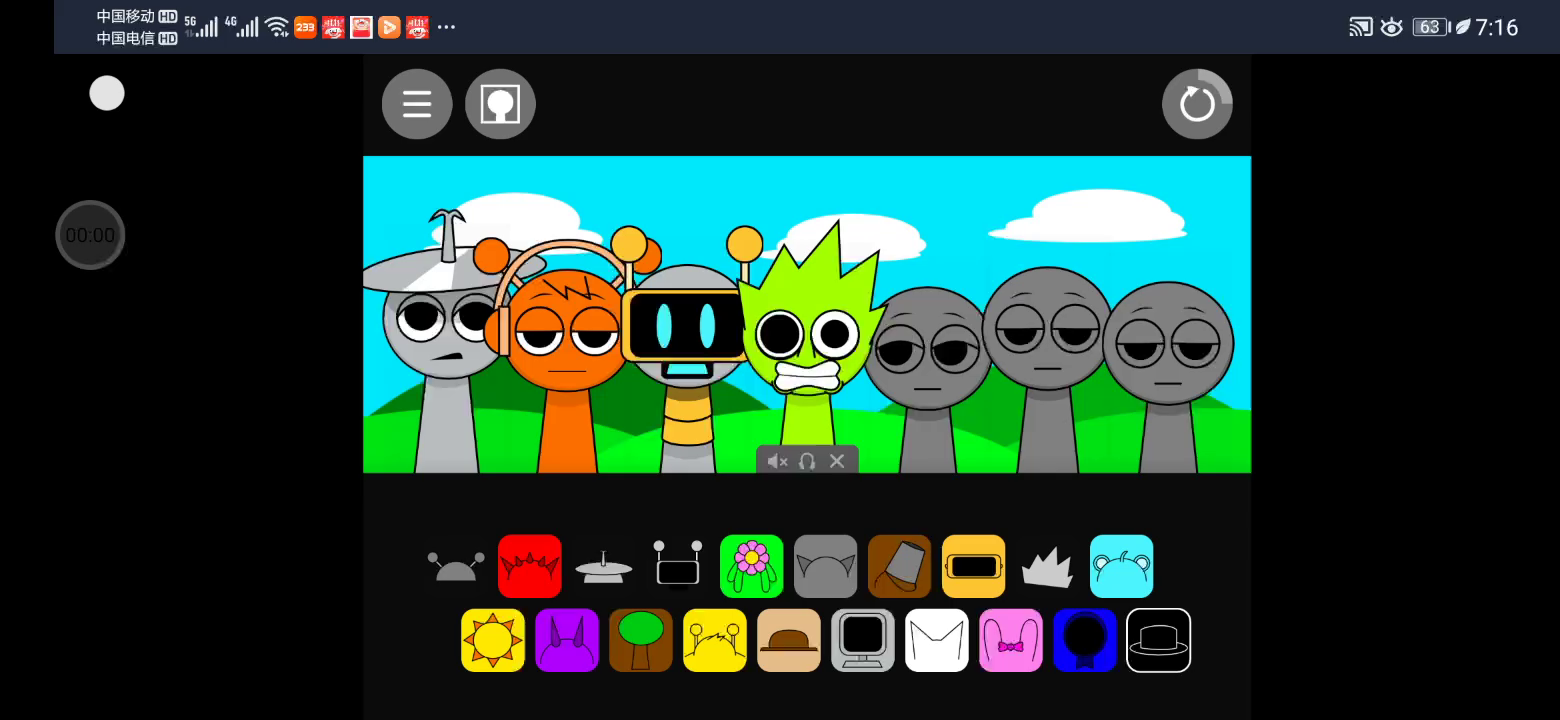Open the hamburger menu
Viewport: 1560px width, 720px height.
pos(417,104)
